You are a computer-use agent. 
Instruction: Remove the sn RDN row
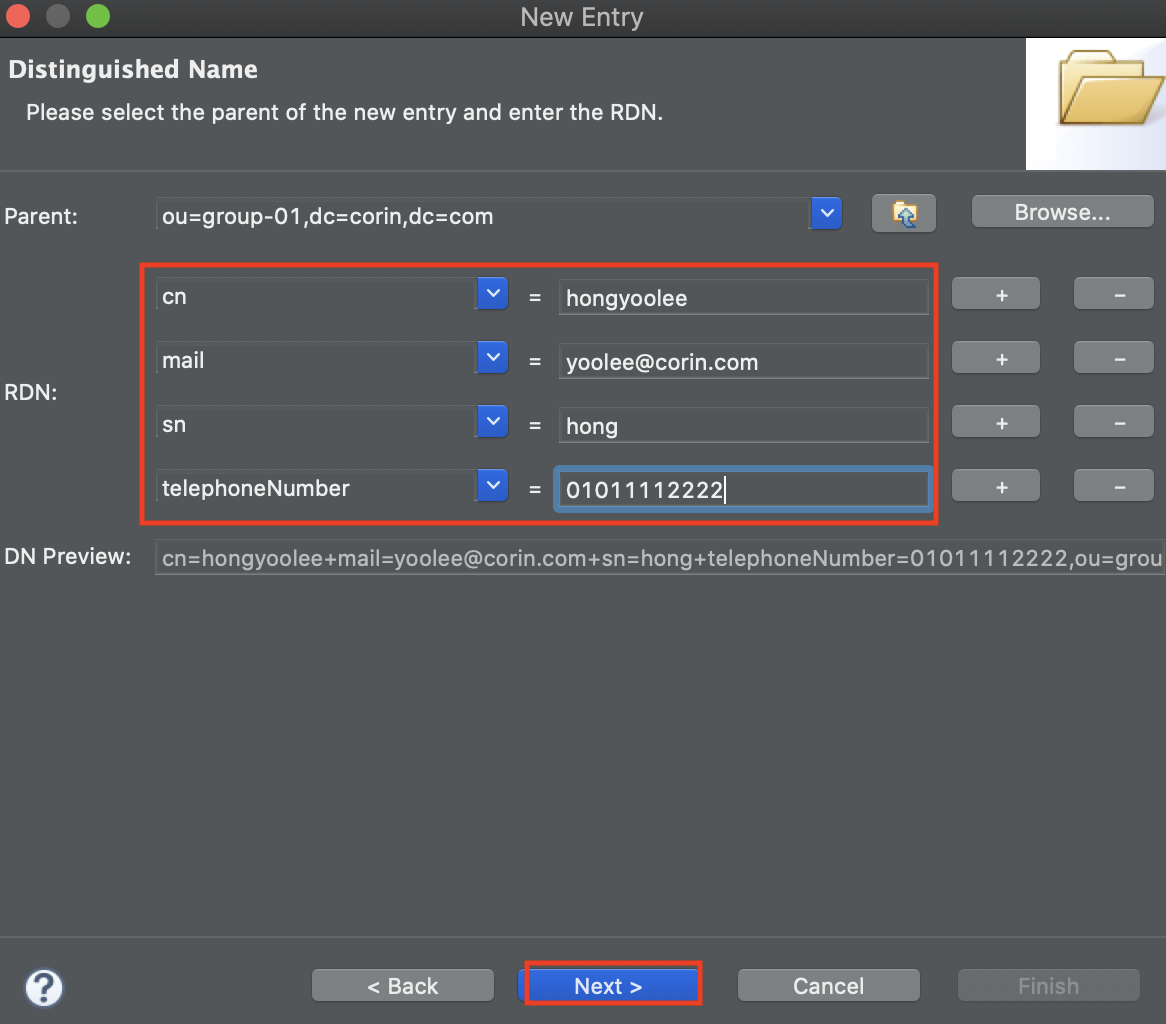pos(1113,422)
